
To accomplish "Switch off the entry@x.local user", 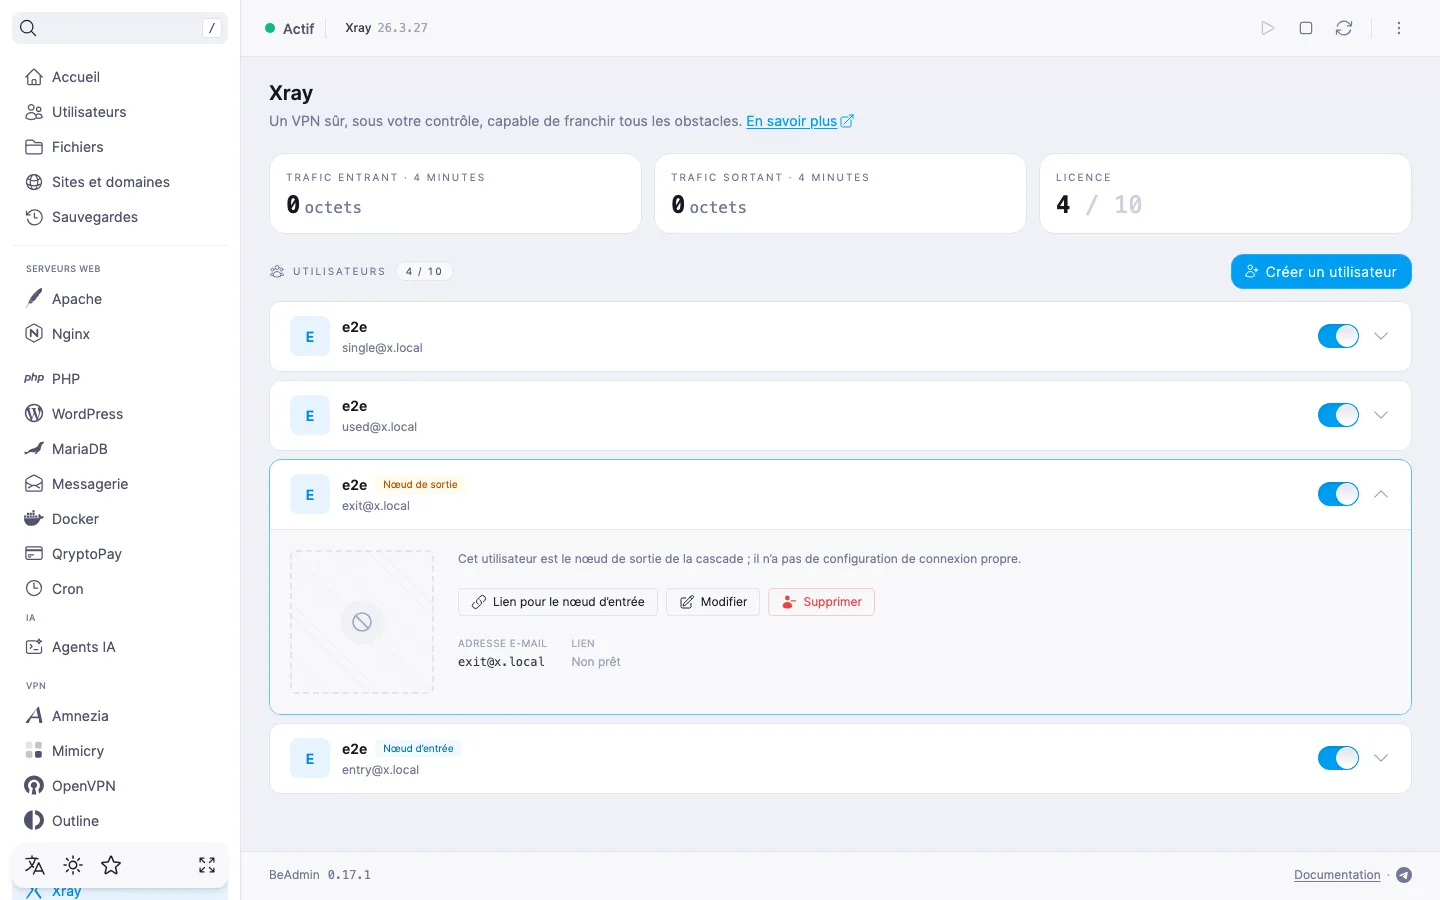I will [x=1338, y=758].
